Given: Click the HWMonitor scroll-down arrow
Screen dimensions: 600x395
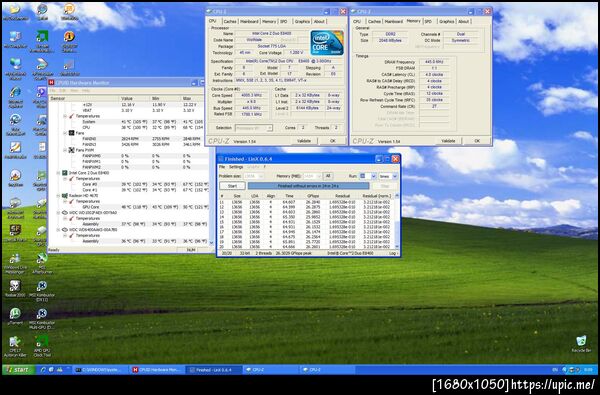Looking at the screenshot, I should click(211, 243).
